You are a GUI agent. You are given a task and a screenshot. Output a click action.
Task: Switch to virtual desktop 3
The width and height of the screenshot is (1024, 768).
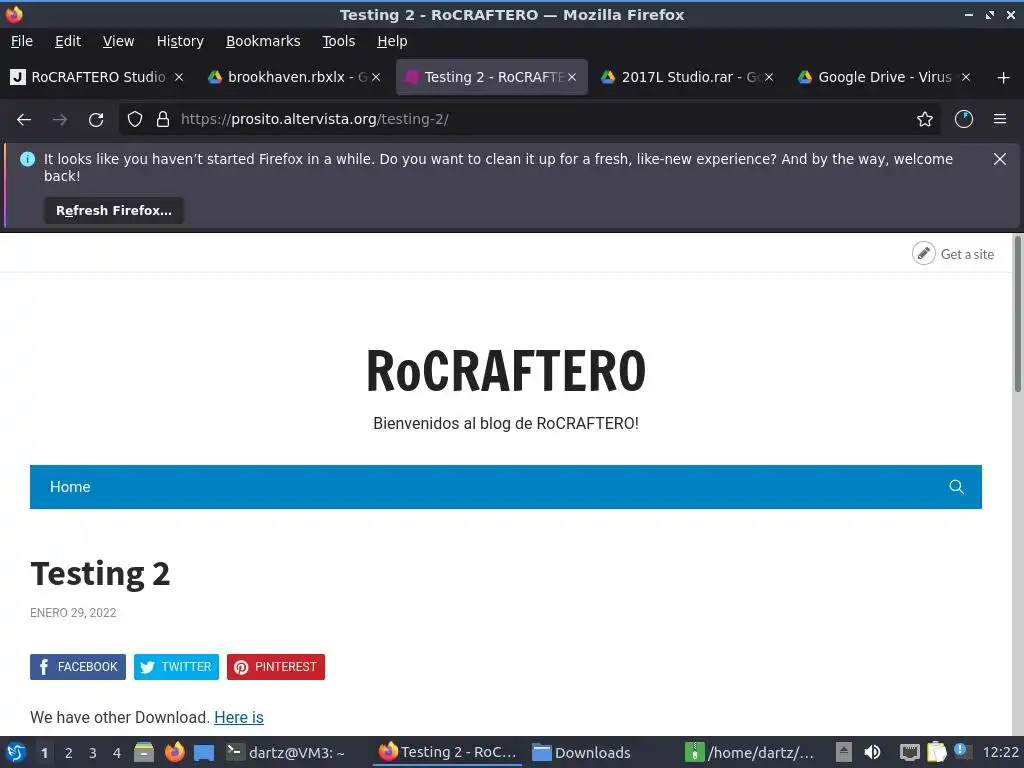pyautogui.click(x=93, y=753)
